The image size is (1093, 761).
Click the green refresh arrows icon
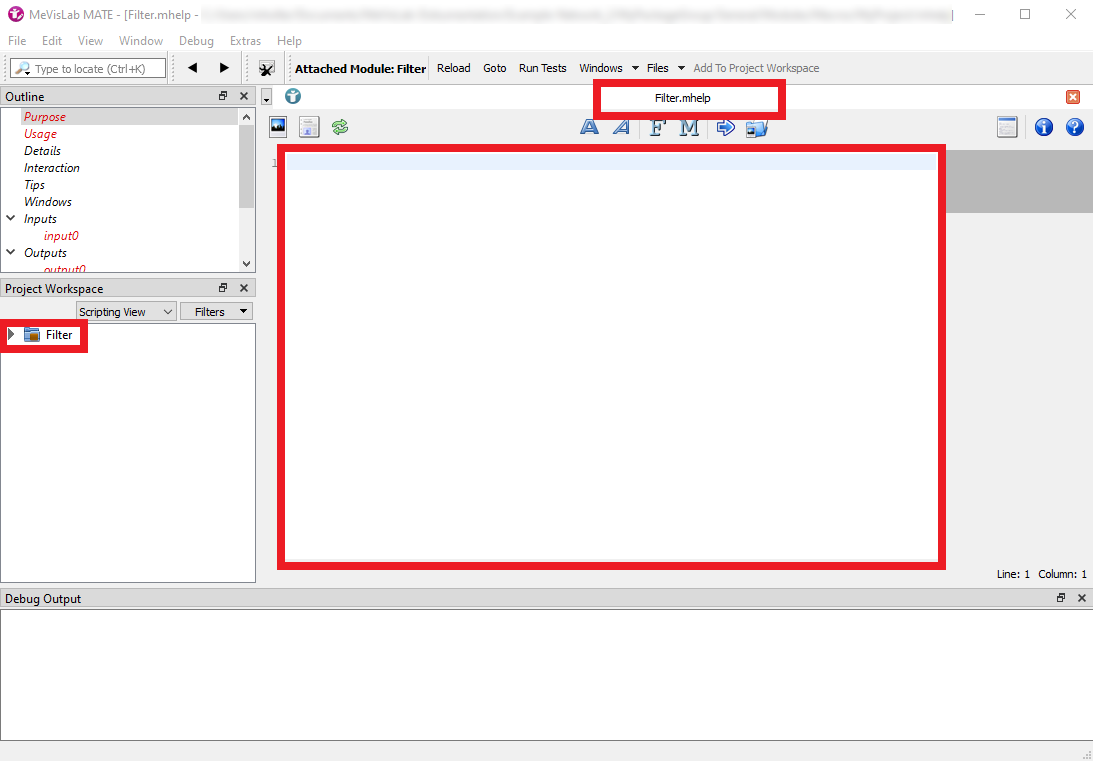click(x=340, y=127)
